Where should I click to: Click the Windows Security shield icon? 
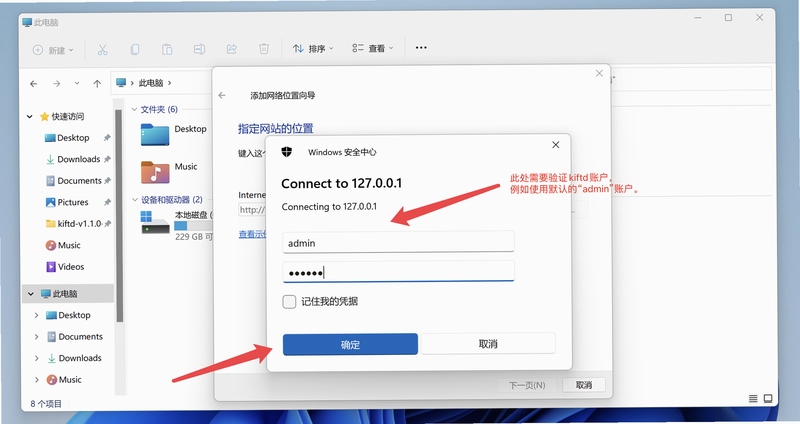click(287, 152)
